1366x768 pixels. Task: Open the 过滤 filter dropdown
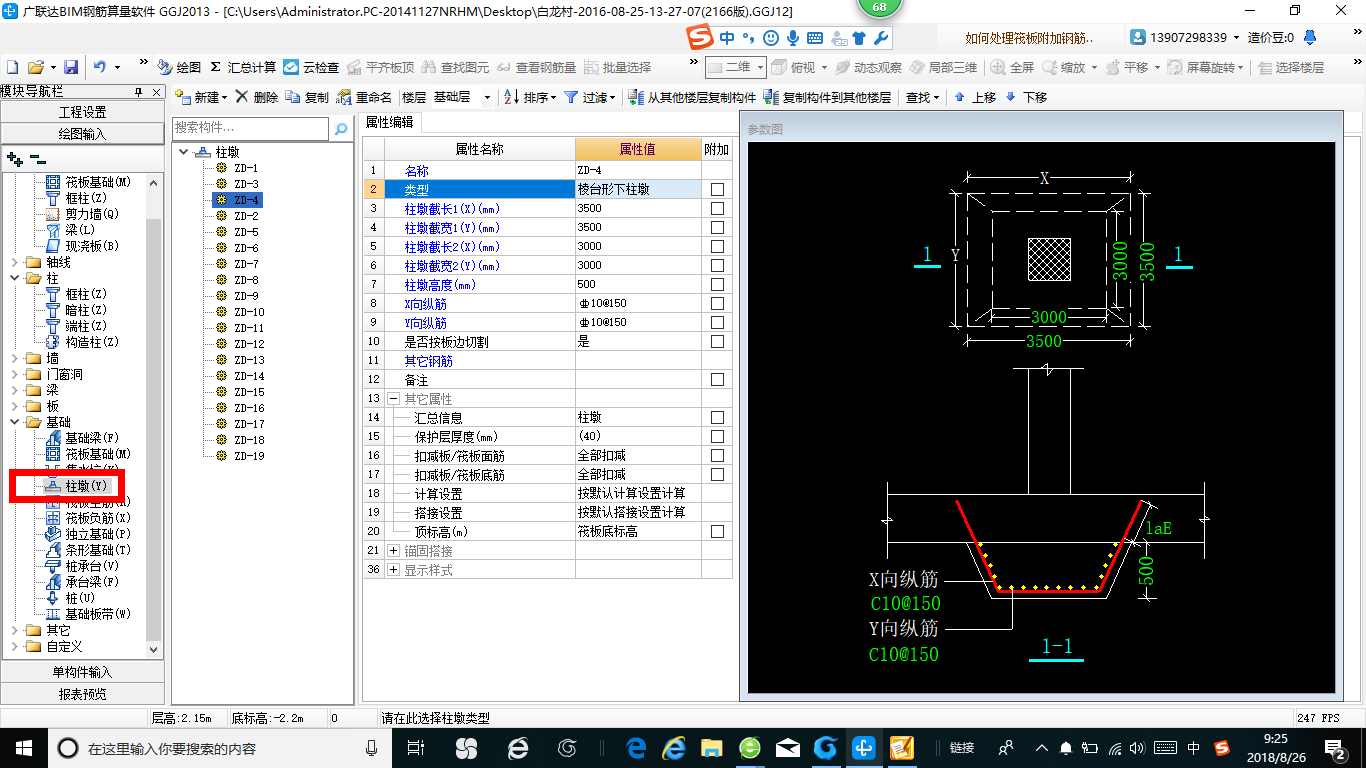point(590,97)
